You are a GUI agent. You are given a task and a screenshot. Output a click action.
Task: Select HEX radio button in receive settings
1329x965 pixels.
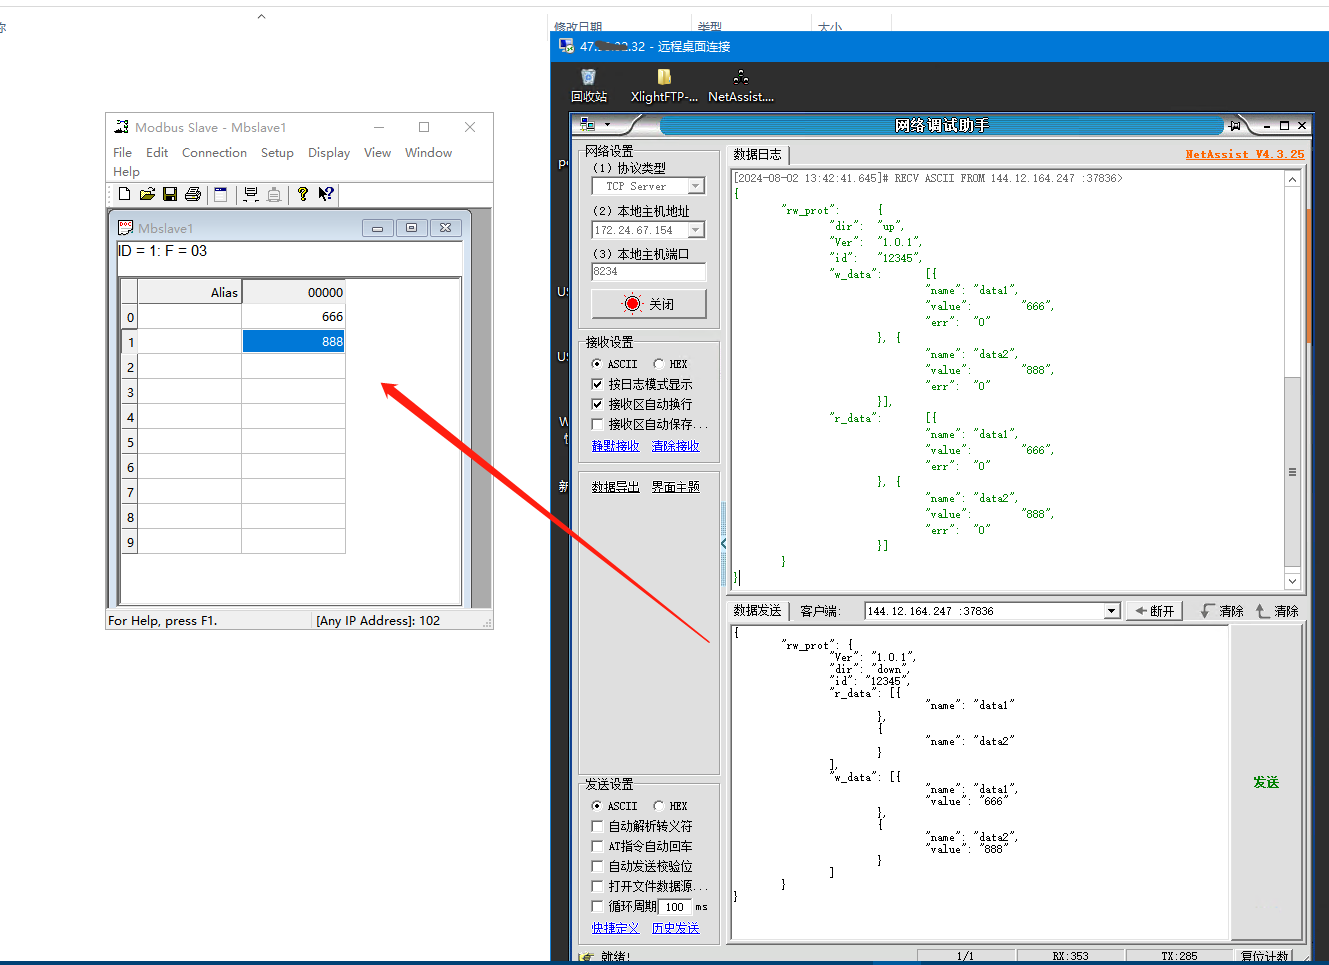pyautogui.click(x=659, y=364)
